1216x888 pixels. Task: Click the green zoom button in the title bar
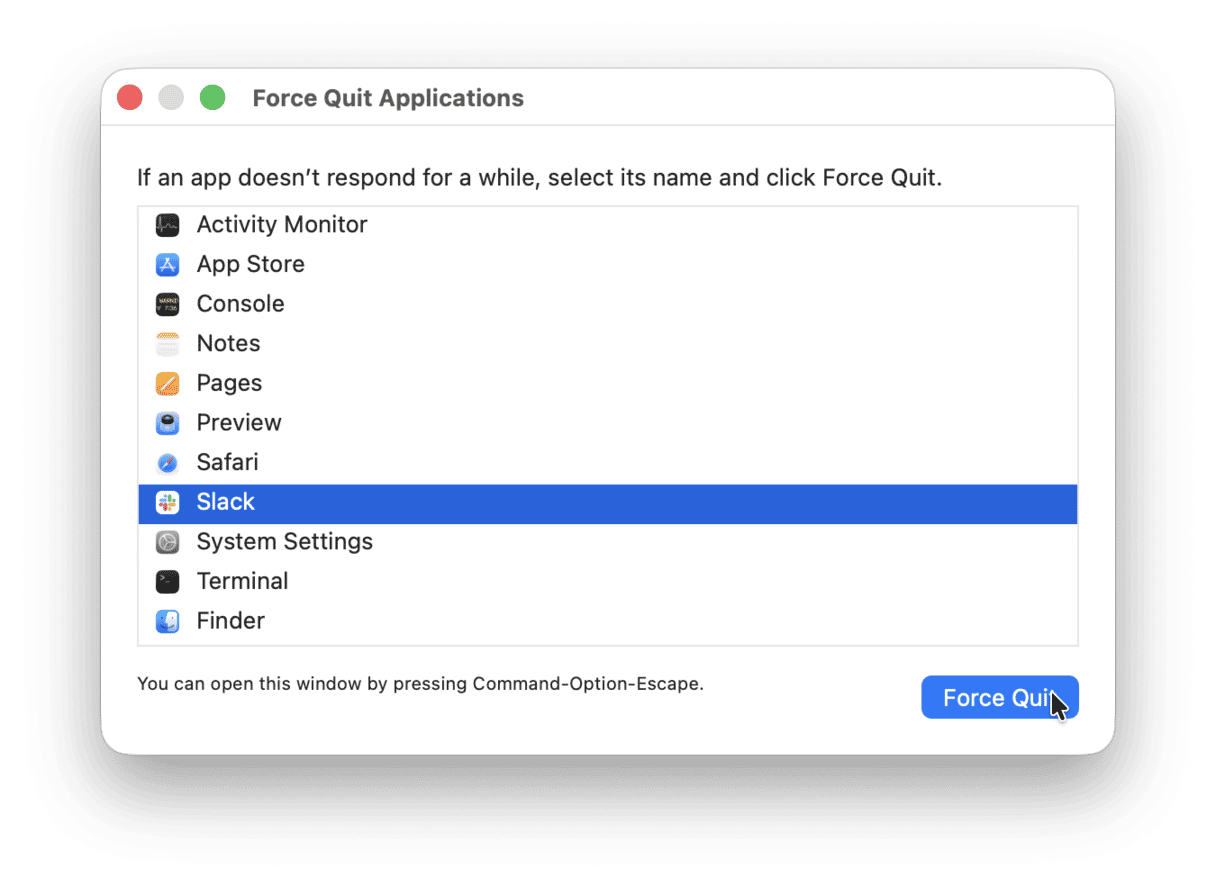point(212,97)
